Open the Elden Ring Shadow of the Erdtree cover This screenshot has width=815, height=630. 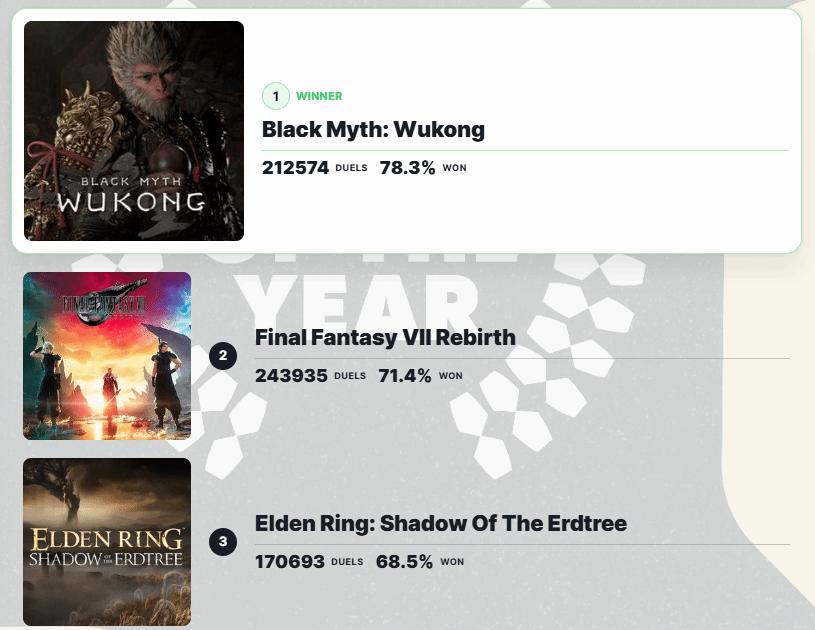(x=107, y=542)
